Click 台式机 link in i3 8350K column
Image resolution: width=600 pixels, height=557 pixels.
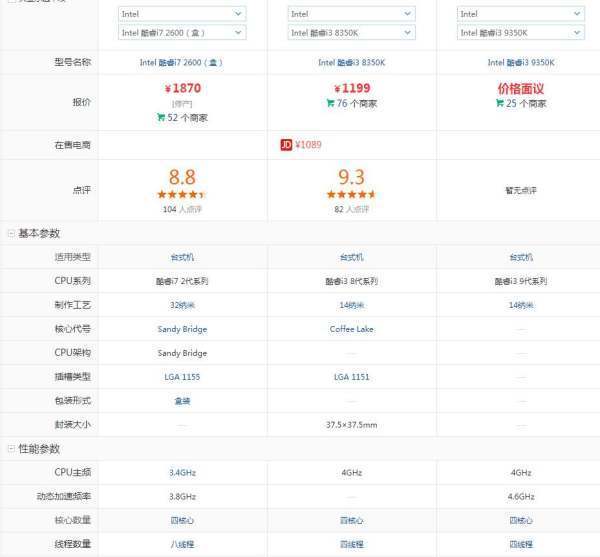351,257
